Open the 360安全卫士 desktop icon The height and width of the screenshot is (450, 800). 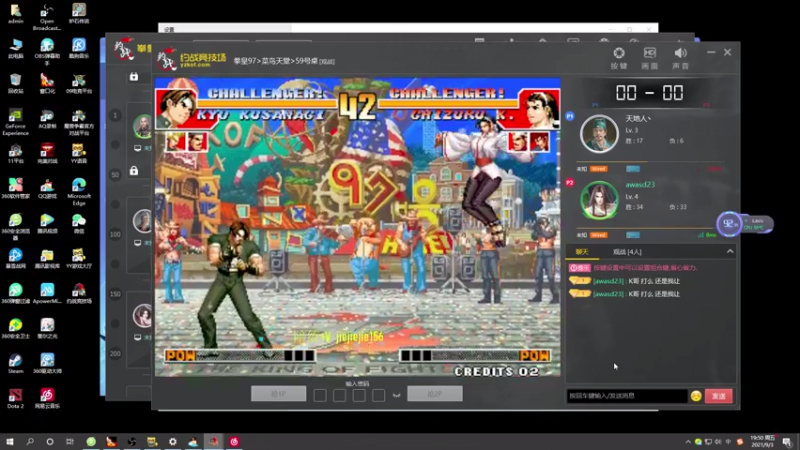[15, 329]
